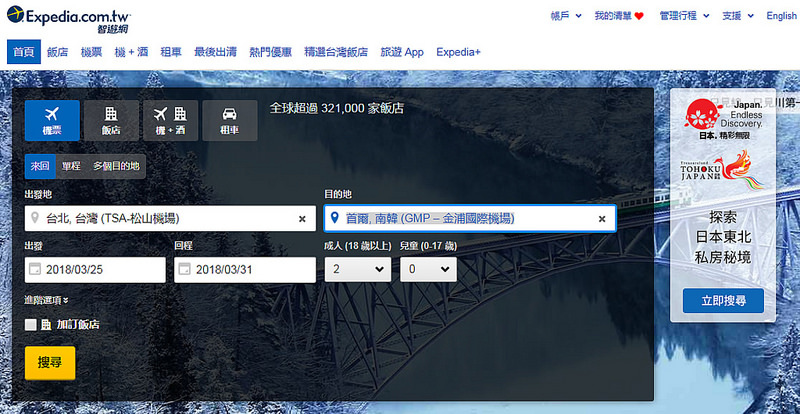Clear the 目的地 destination field
800x414 pixels.
tap(602, 218)
